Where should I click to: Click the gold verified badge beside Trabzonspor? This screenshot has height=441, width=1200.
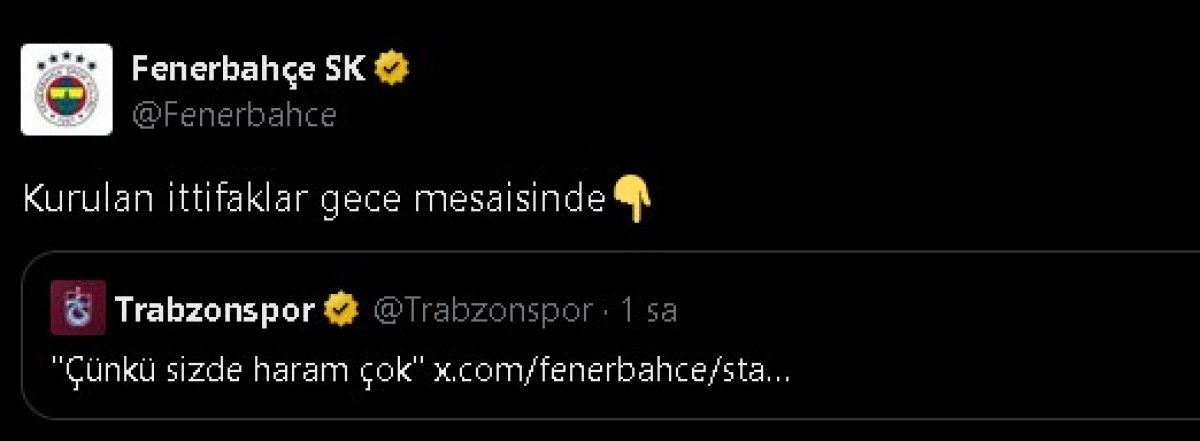pos(342,310)
